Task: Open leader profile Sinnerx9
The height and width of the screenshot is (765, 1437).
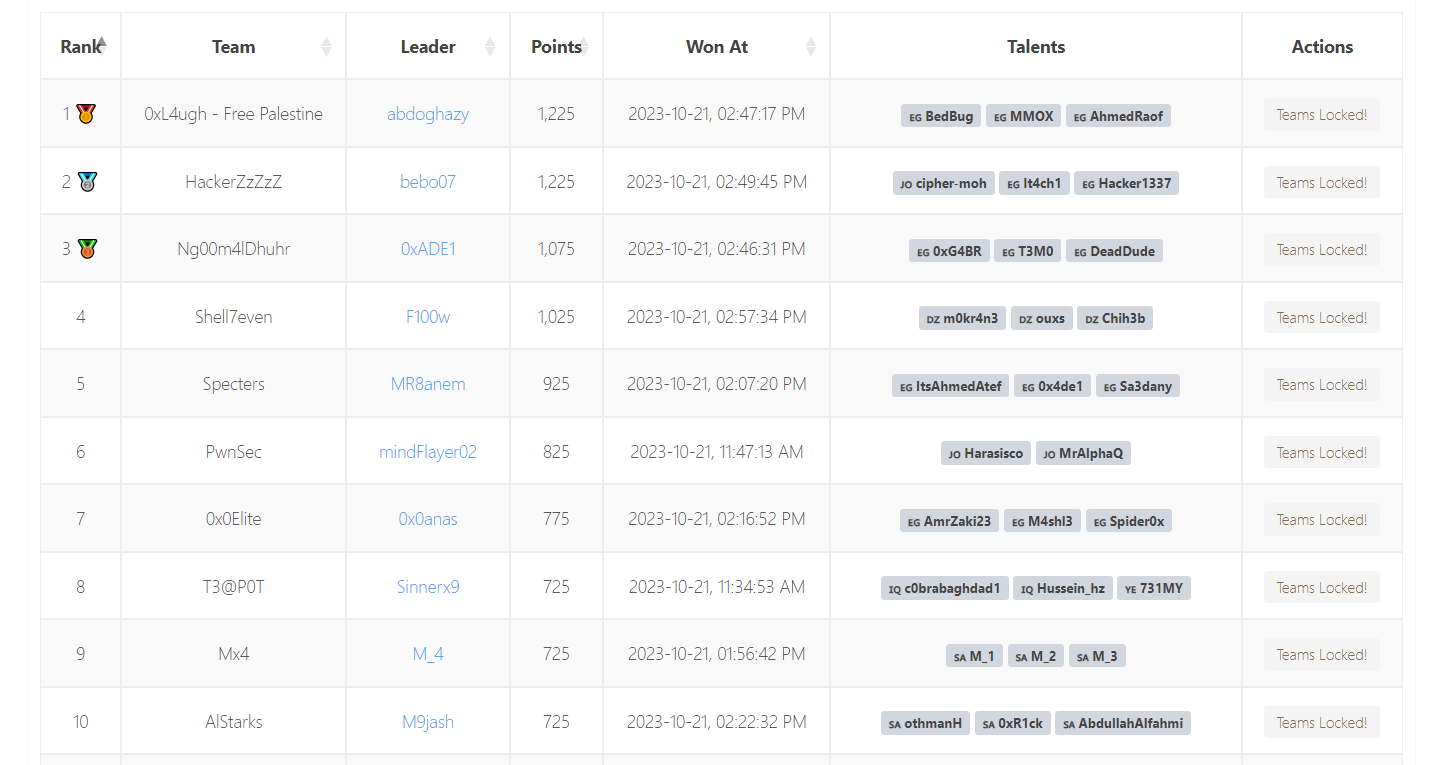Action: pyautogui.click(x=428, y=587)
